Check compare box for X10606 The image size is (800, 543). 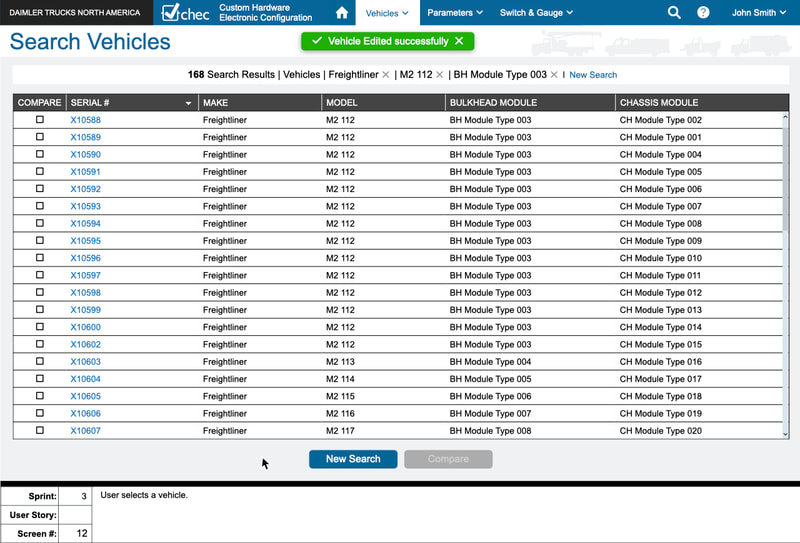40,413
